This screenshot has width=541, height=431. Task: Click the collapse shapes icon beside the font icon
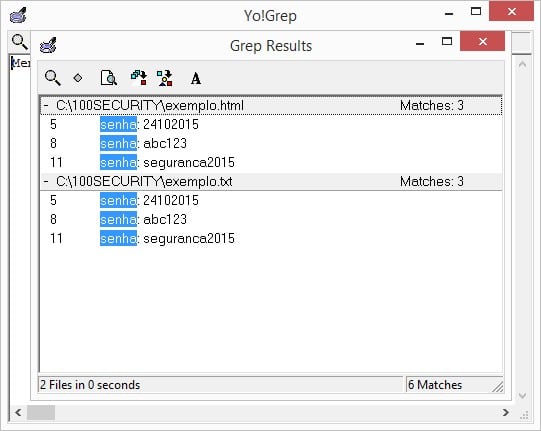pyautogui.click(x=165, y=78)
